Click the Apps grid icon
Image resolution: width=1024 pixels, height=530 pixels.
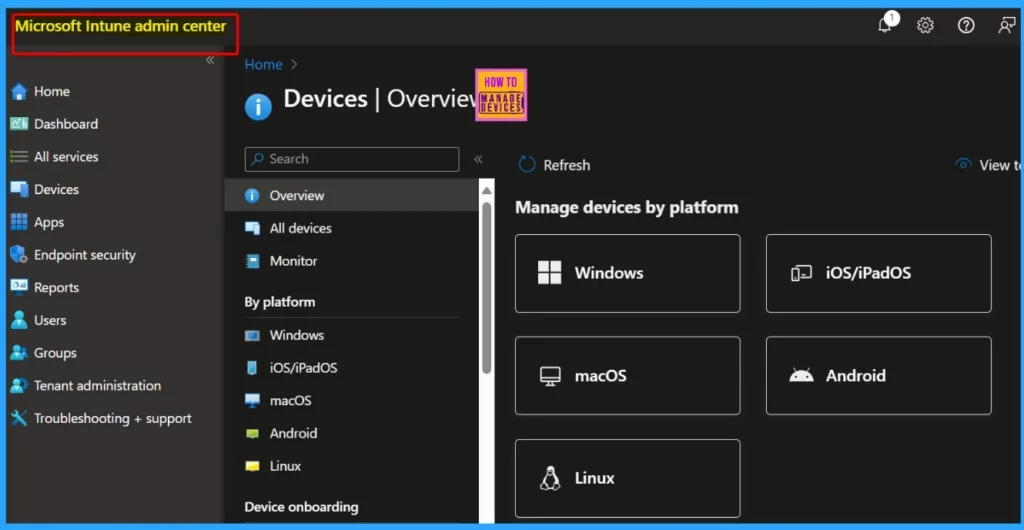pos(19,222)
